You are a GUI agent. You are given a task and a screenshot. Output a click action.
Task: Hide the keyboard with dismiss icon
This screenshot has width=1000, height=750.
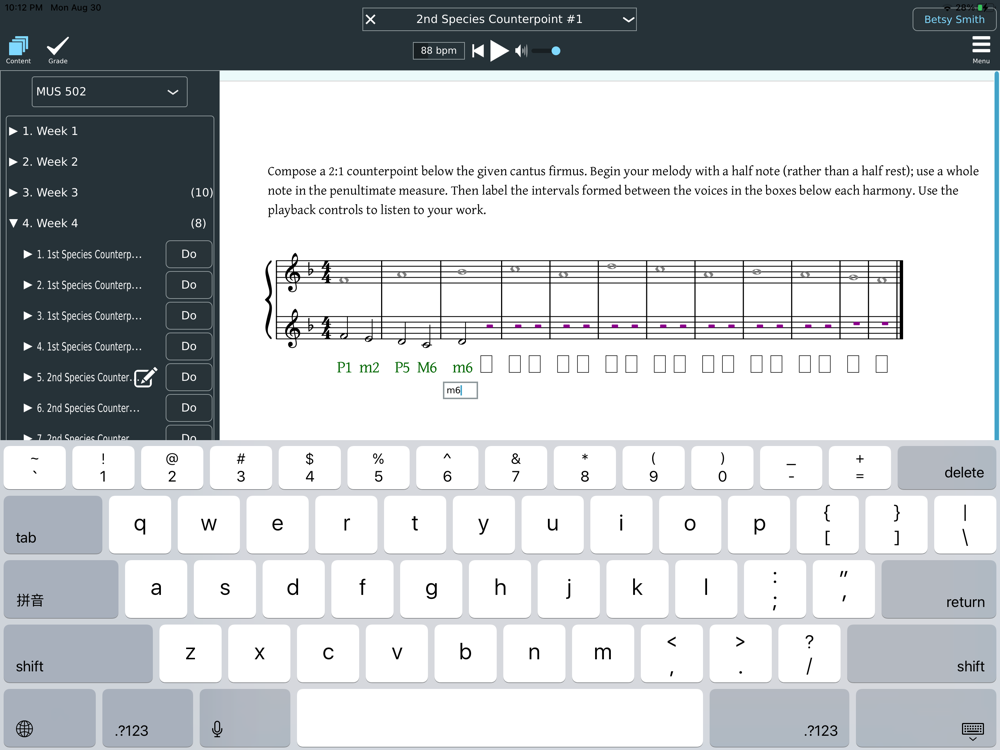click(x=973, y=730)
